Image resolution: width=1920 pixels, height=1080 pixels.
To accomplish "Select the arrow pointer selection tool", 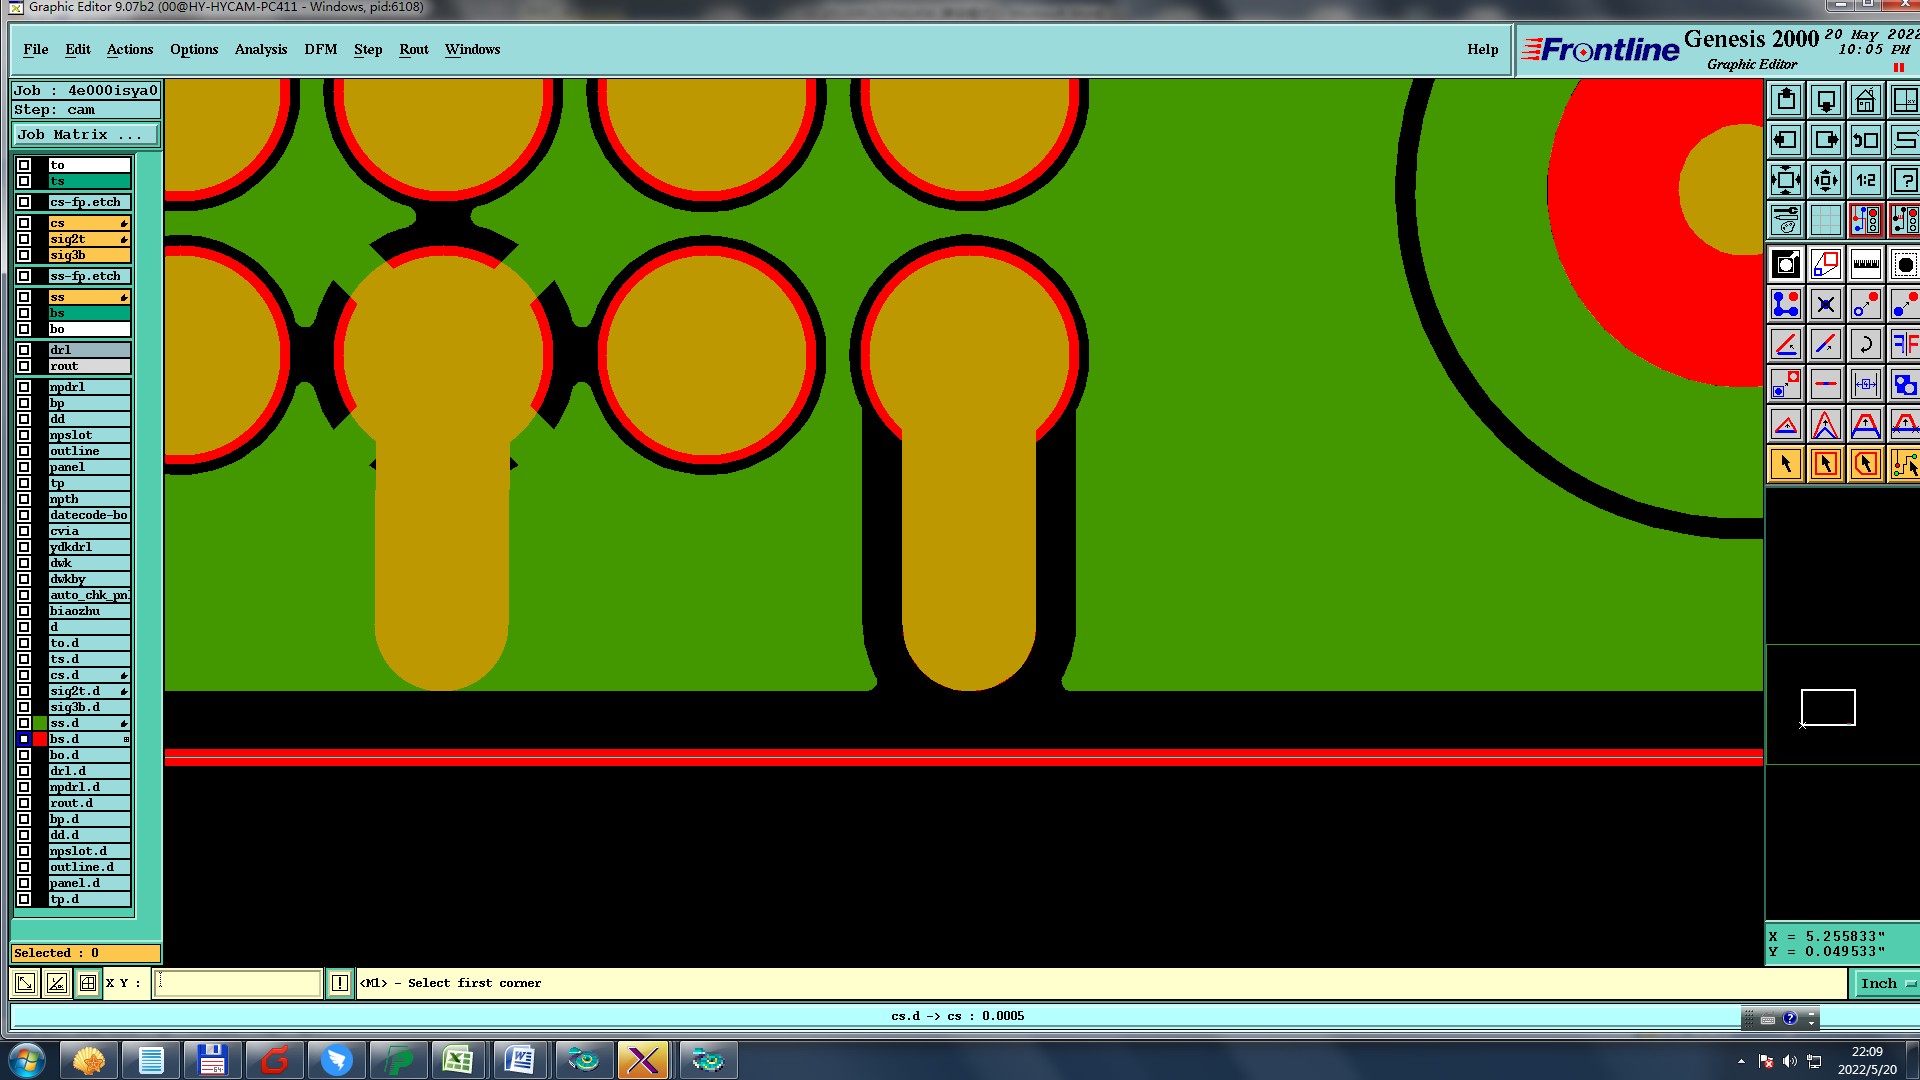I will point(1786,464).
